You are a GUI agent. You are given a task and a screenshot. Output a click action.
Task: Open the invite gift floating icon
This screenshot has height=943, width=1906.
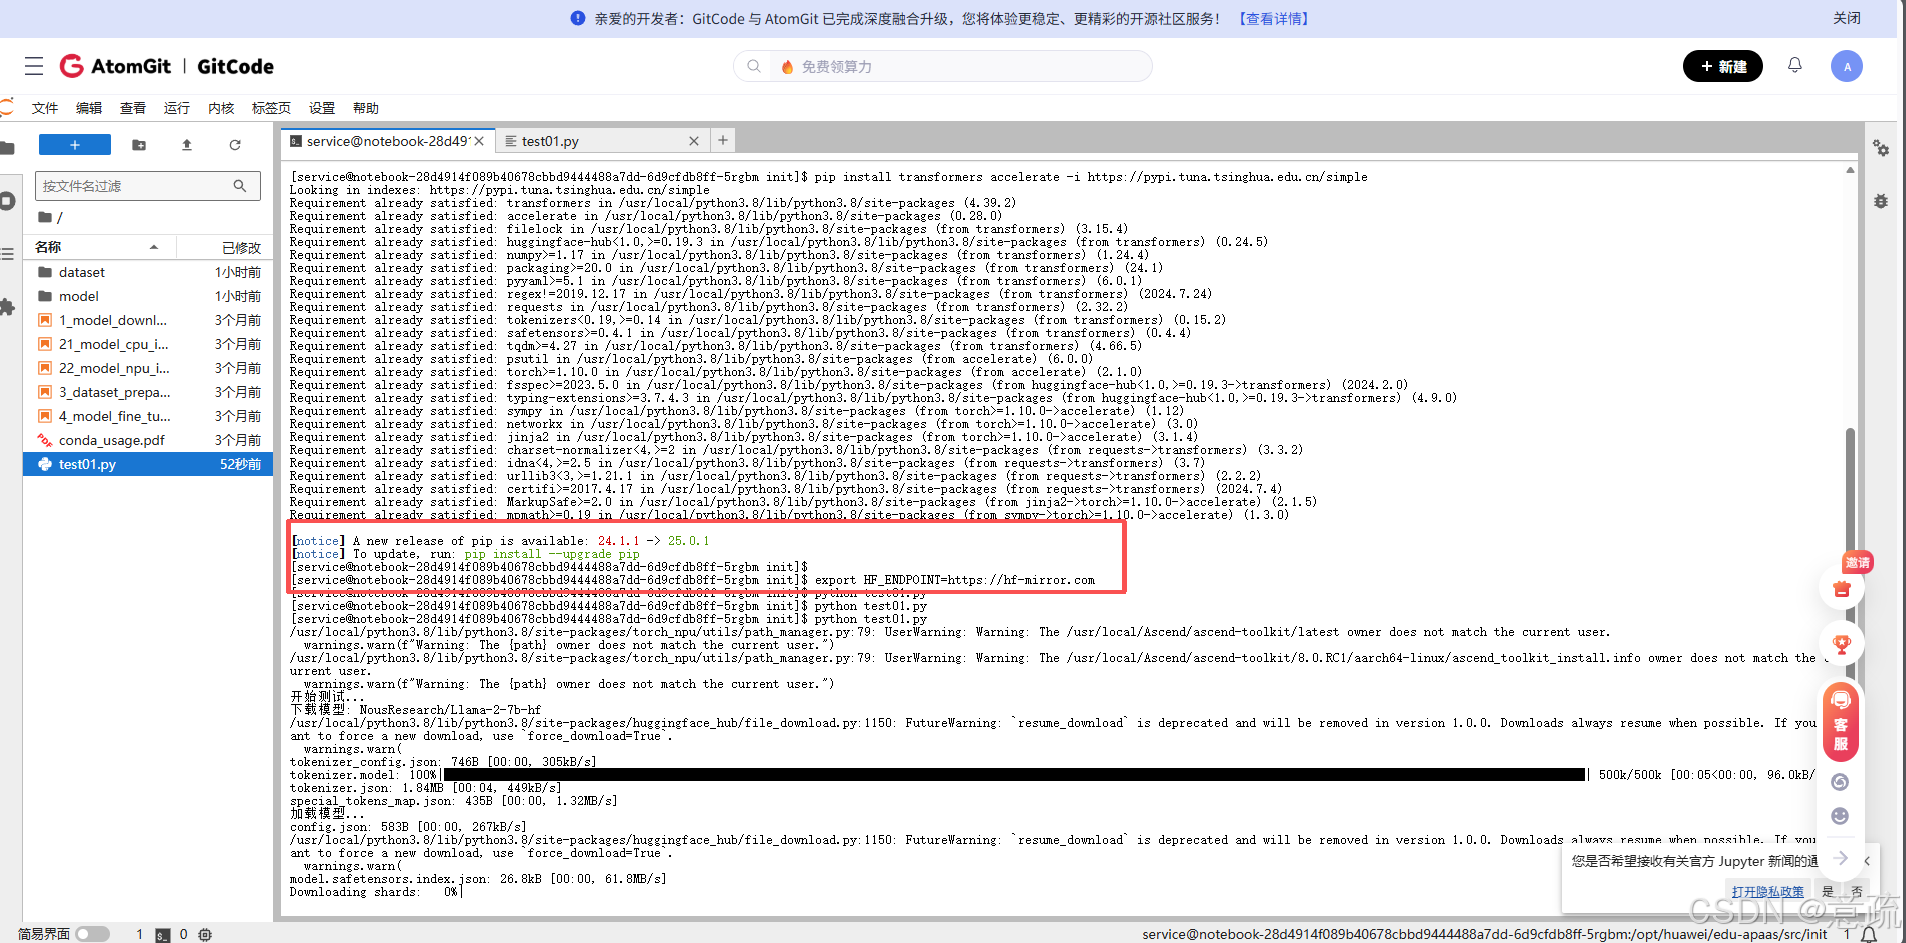pyautogui.click(x=1842, y=588)
